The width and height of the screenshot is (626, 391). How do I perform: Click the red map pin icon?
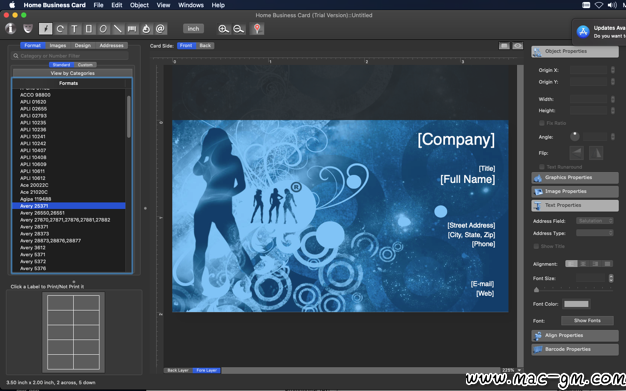[x=257, y=29]
